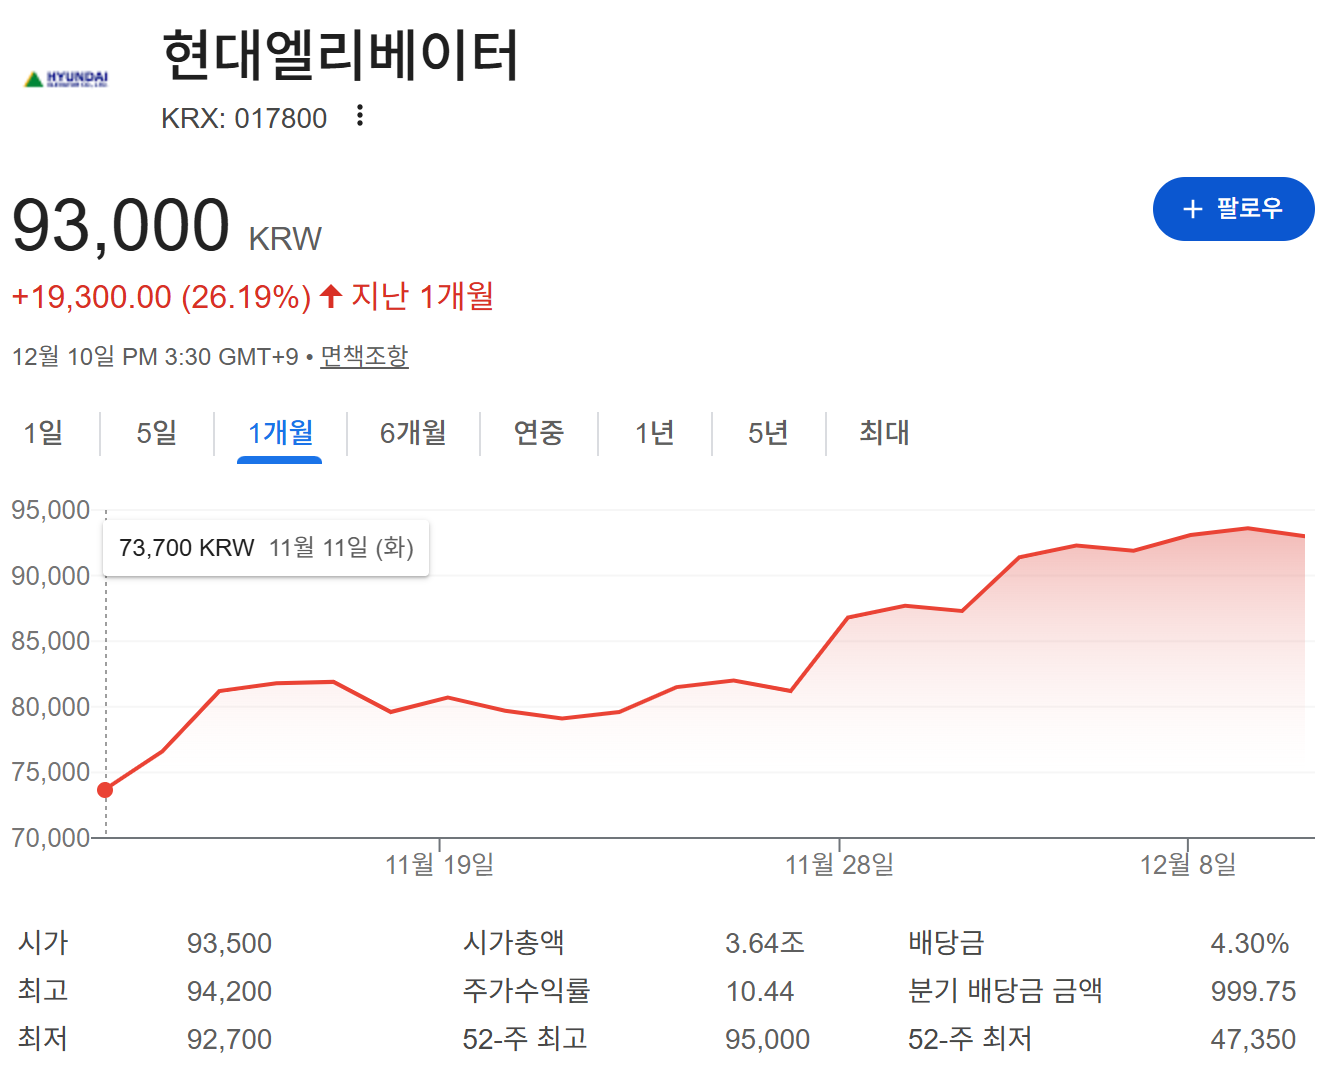Click the 80,000 y-axis label
Viewport: 1327px width, 1071px height.
[x=51, y=707]
